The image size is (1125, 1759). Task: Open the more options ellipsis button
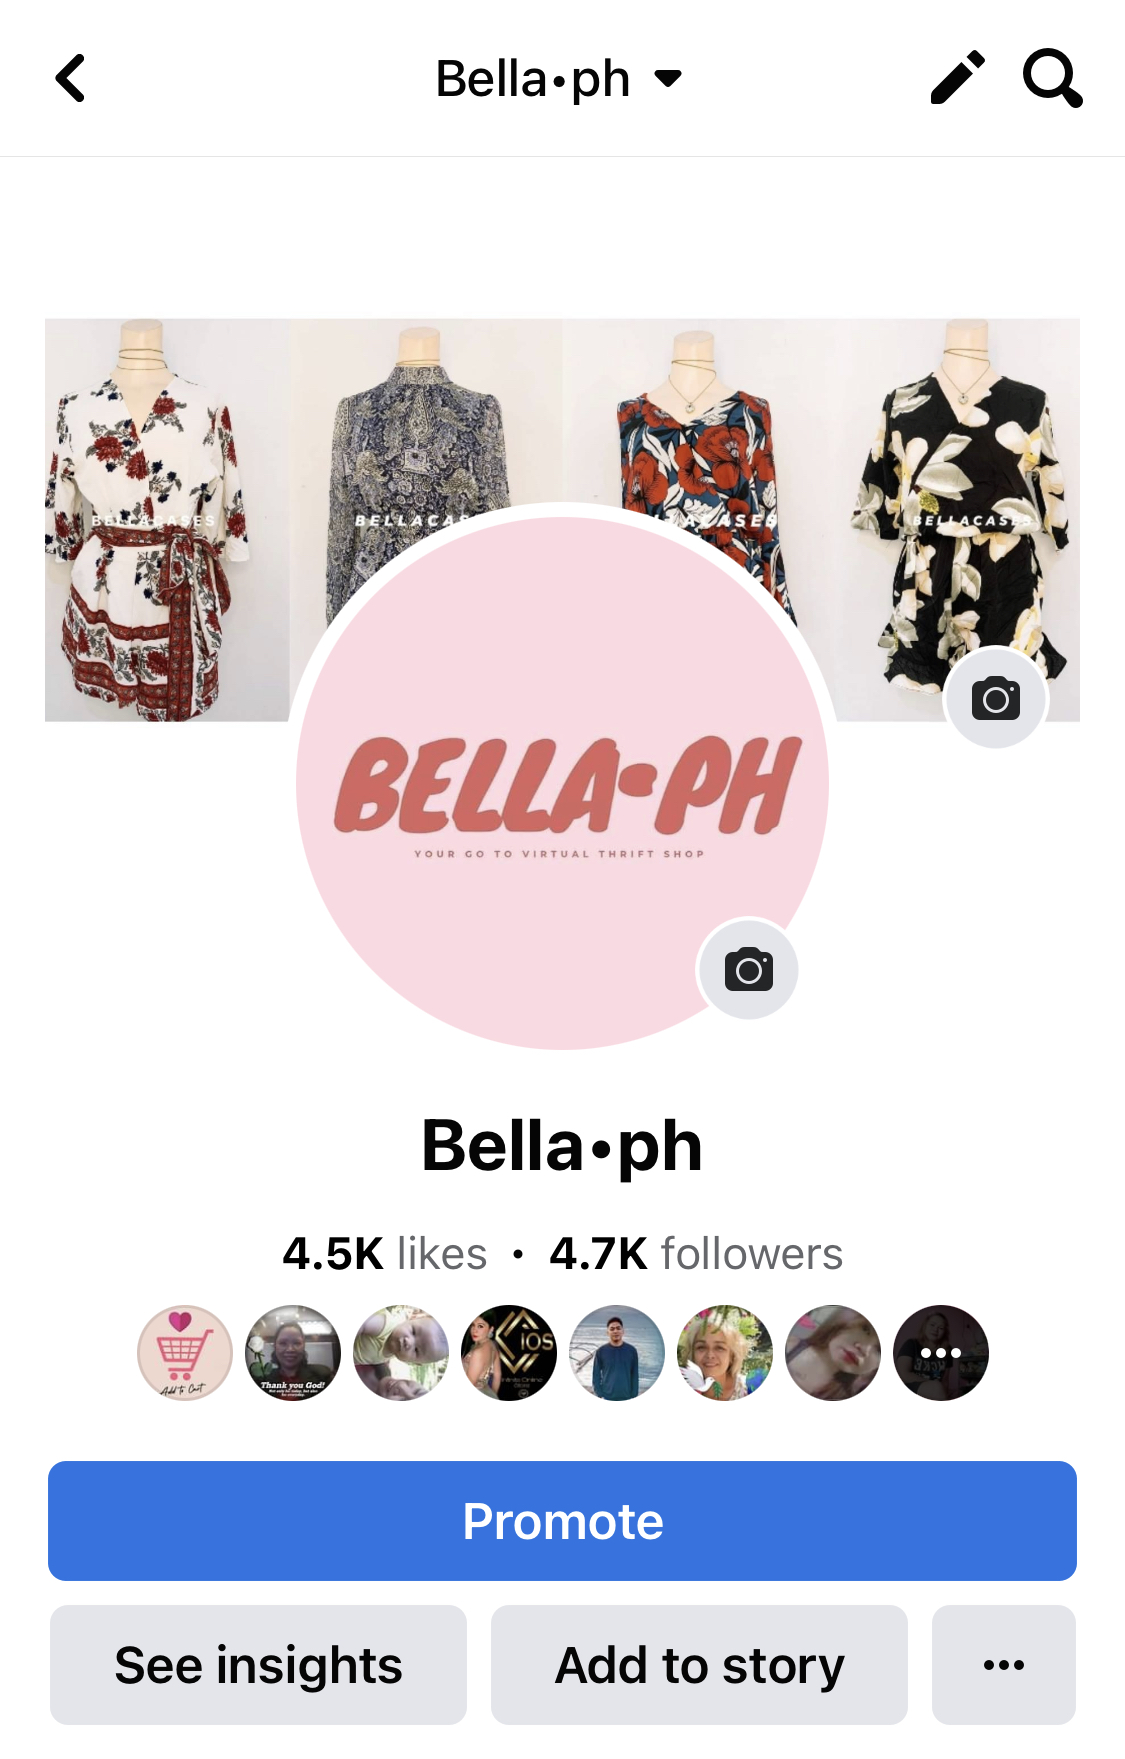click(1004, 1665)
